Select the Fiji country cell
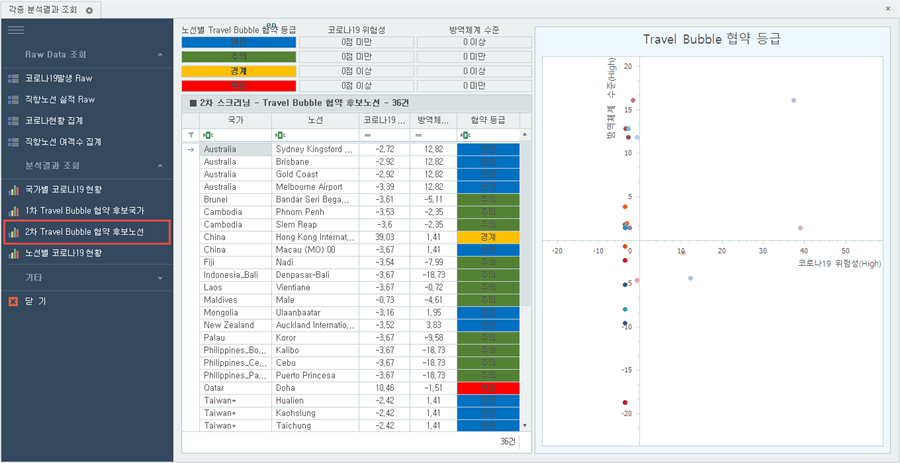 (235, 262)
